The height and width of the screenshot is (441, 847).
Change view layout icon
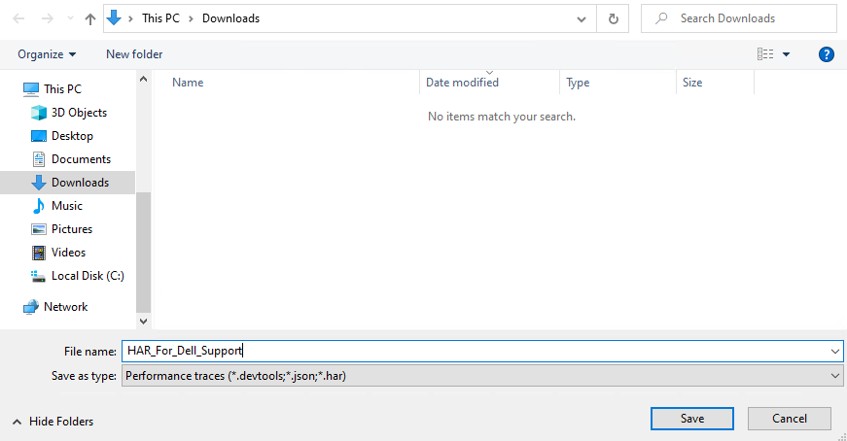click(765, 54)
